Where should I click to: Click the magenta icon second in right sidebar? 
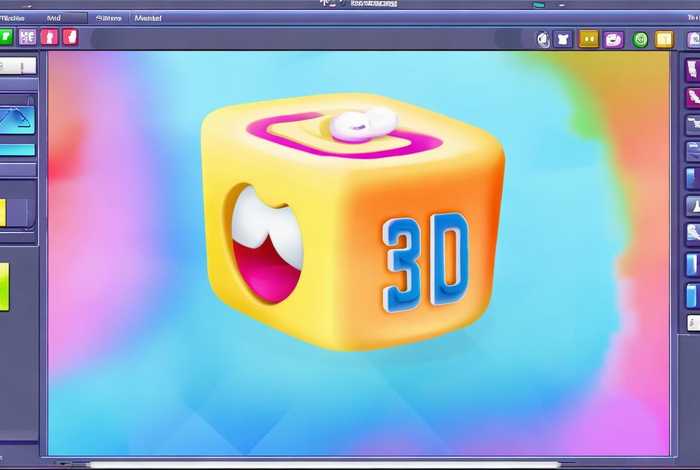pos(693,96)
